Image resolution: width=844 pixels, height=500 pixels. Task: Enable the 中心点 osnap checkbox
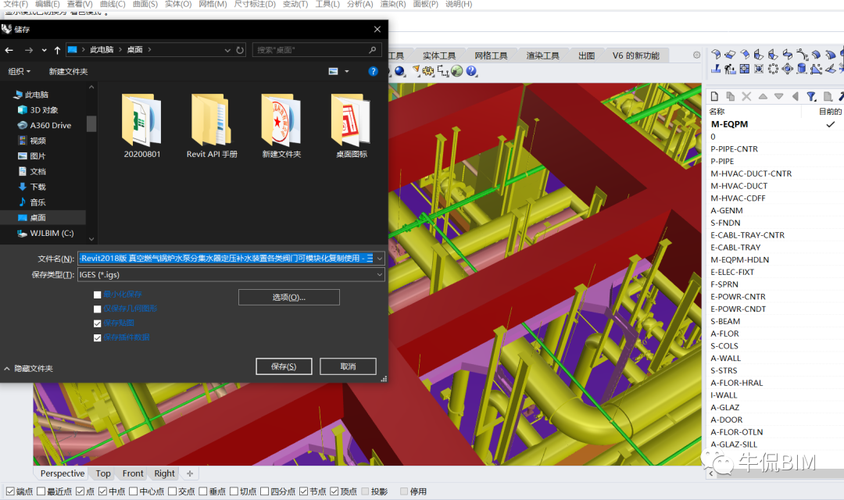click(133, 491)
